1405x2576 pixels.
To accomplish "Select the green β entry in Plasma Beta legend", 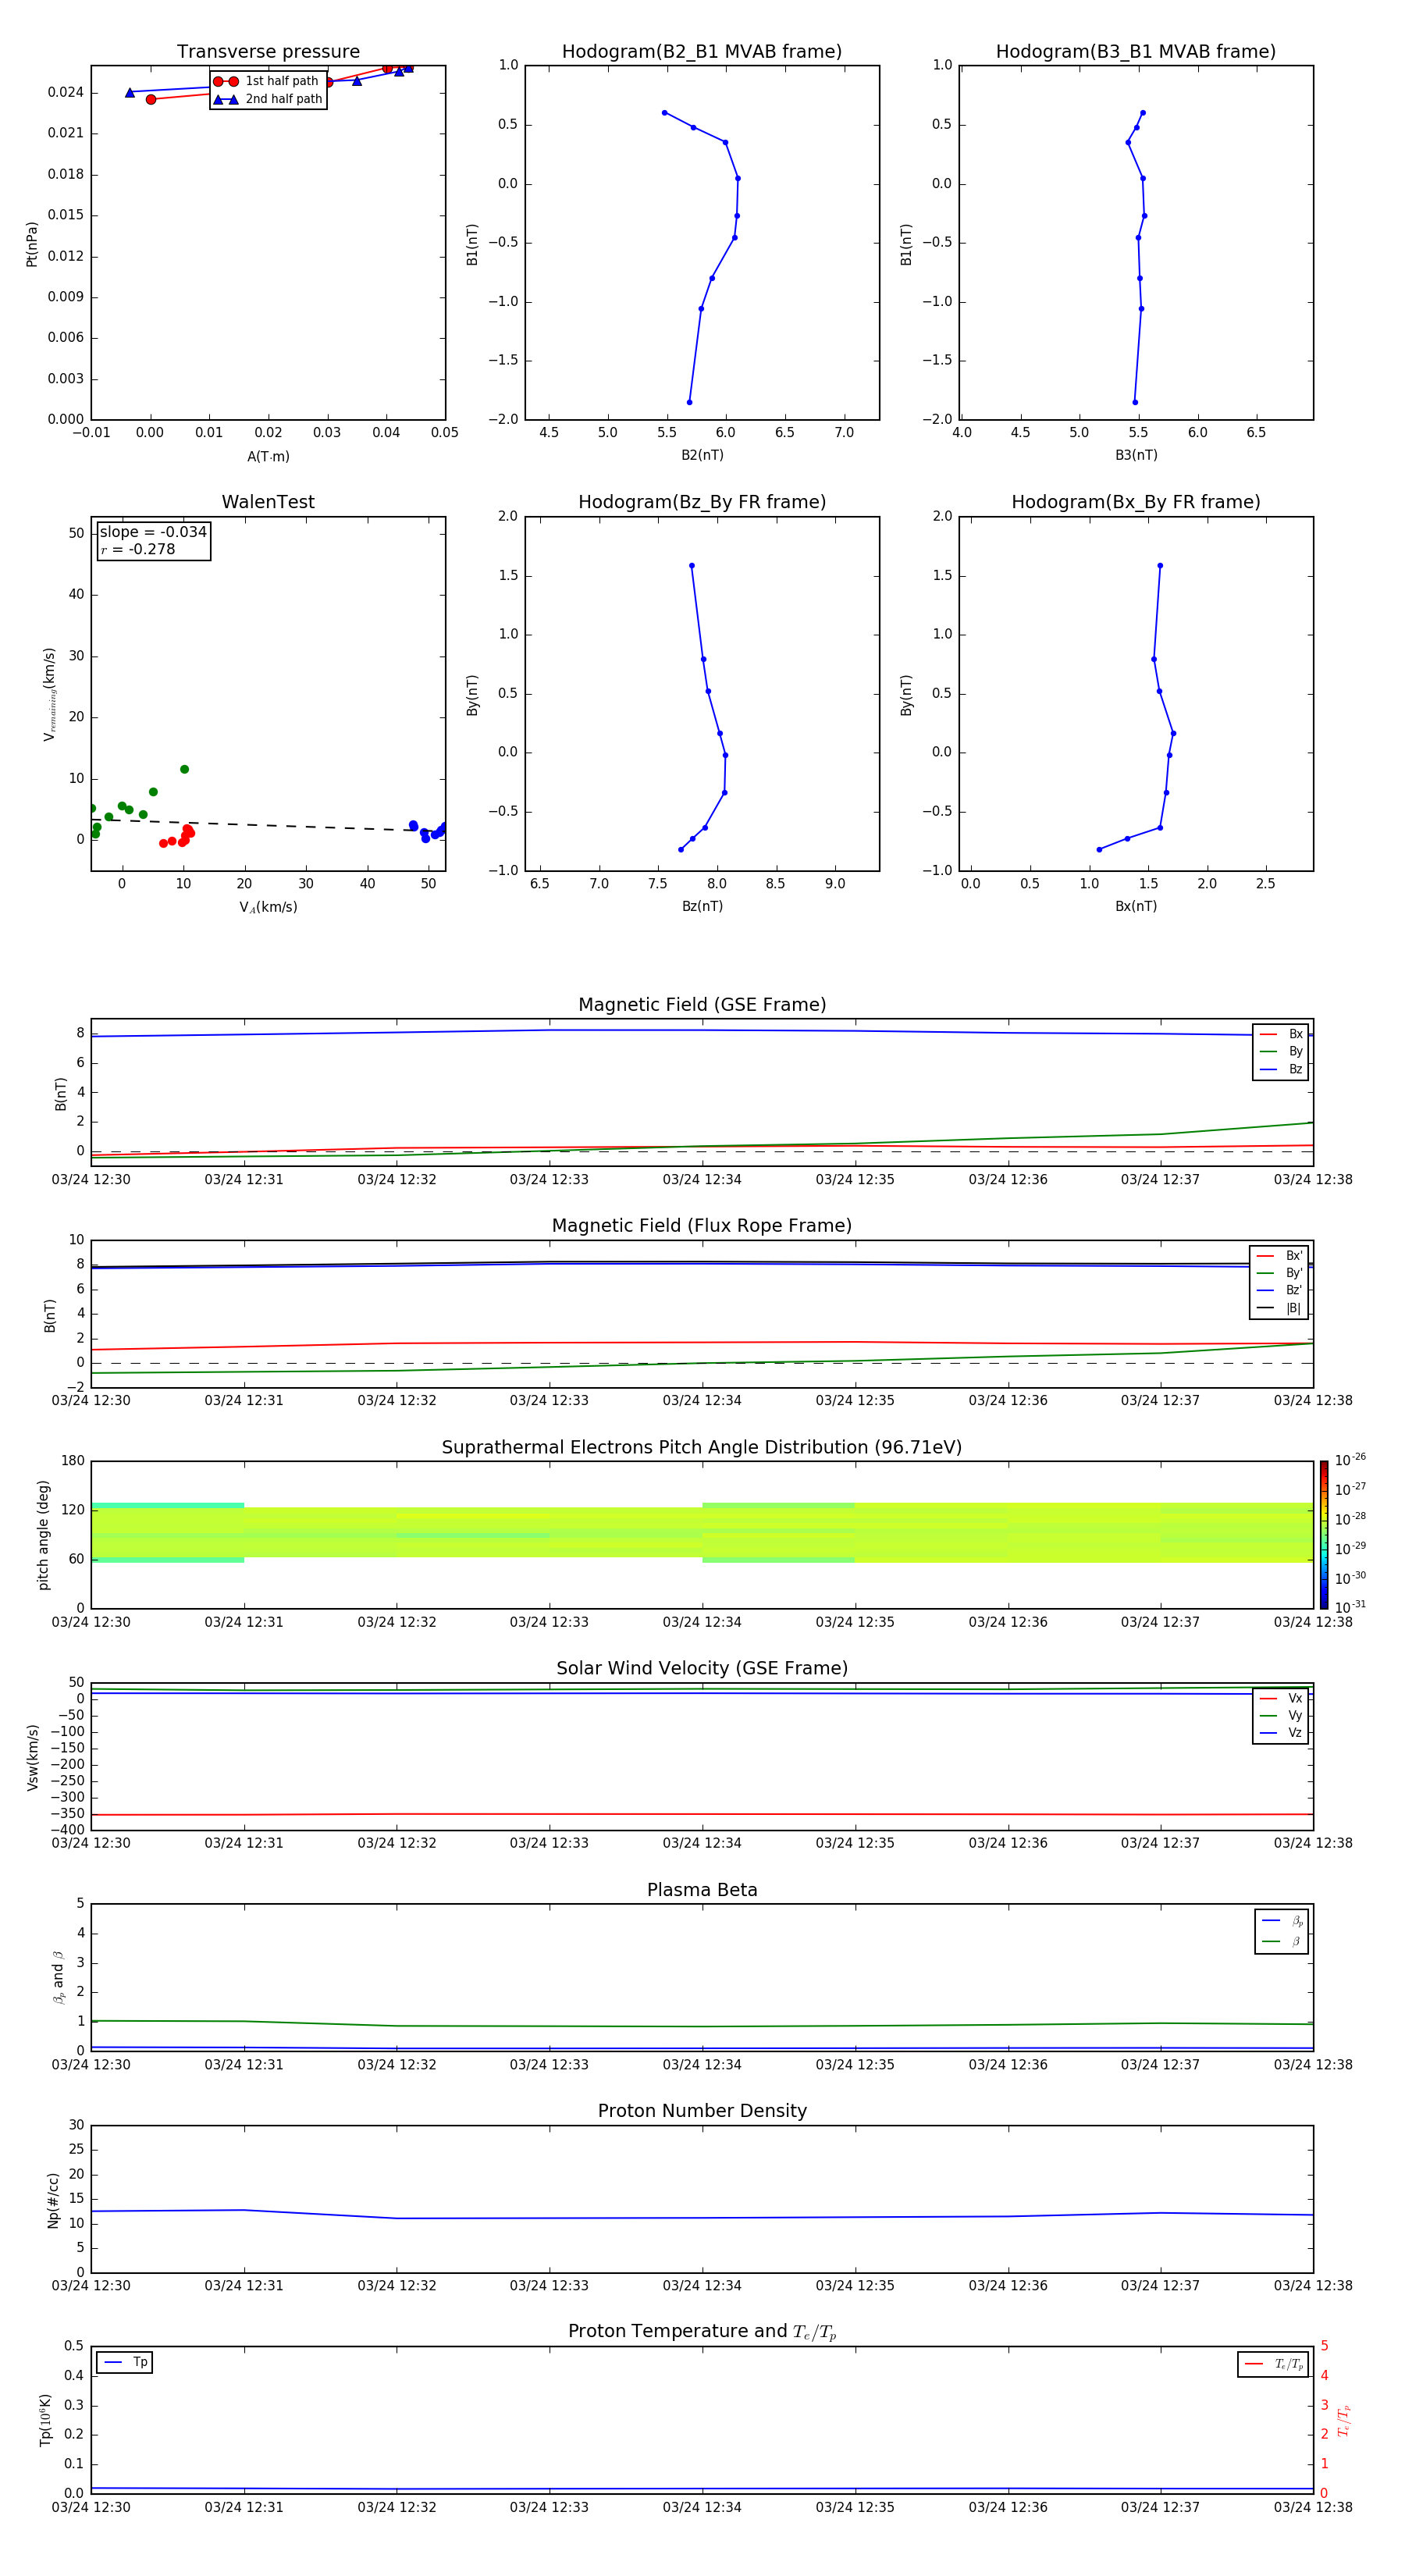I will tap(1282, 1941).
